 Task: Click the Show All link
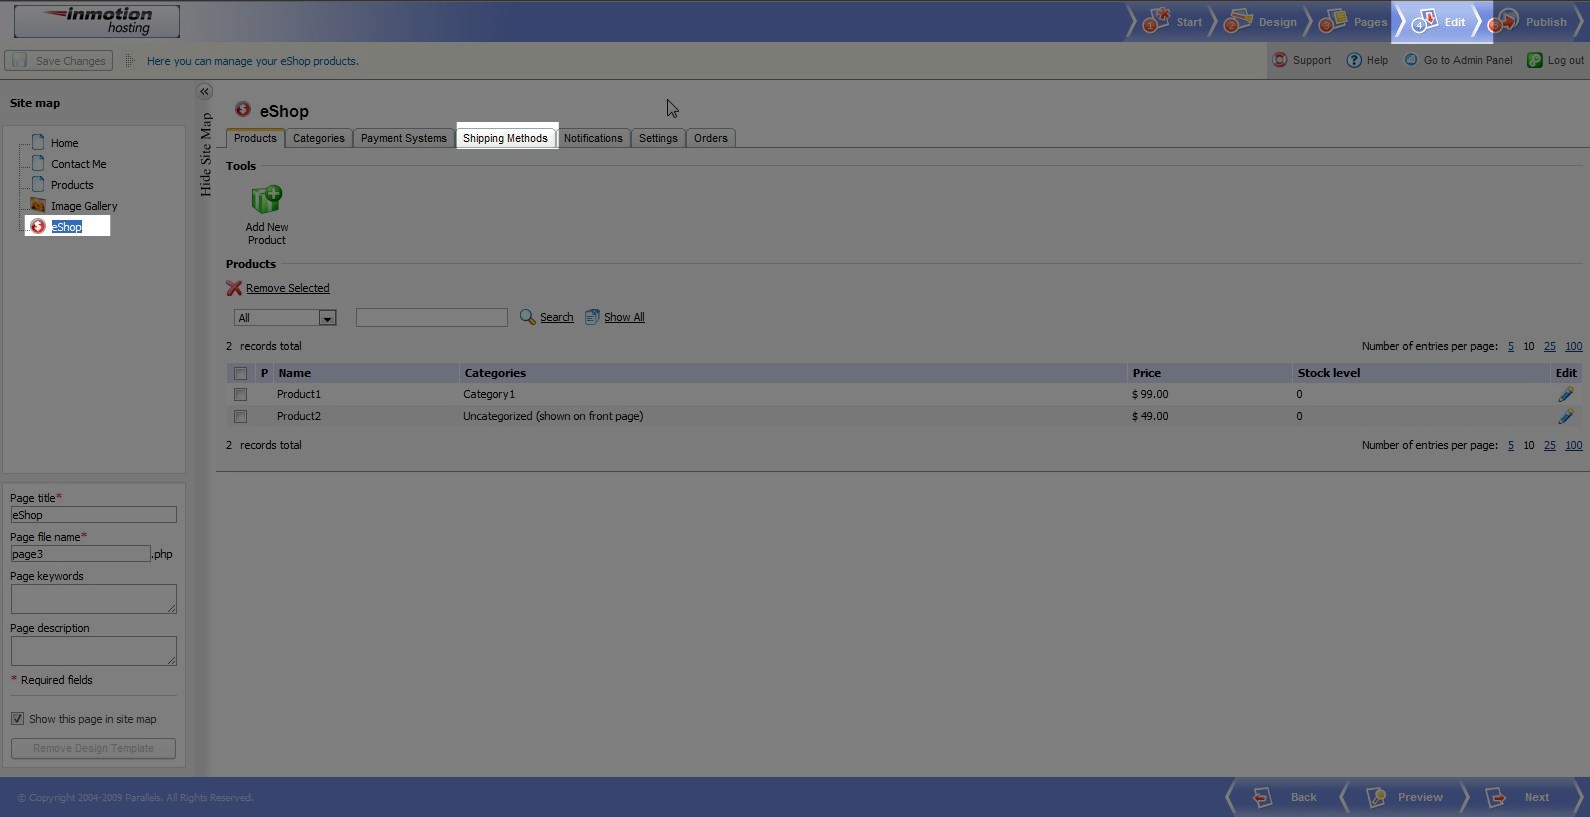[x=624, y=317]
